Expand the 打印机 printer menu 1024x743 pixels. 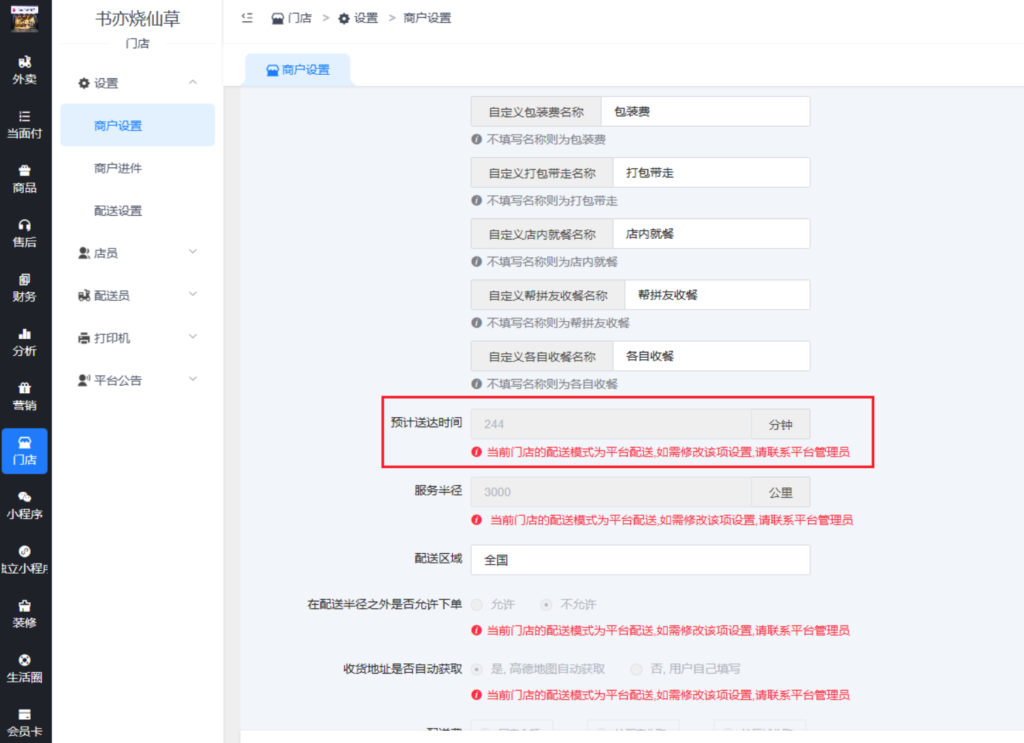(137, 338)
